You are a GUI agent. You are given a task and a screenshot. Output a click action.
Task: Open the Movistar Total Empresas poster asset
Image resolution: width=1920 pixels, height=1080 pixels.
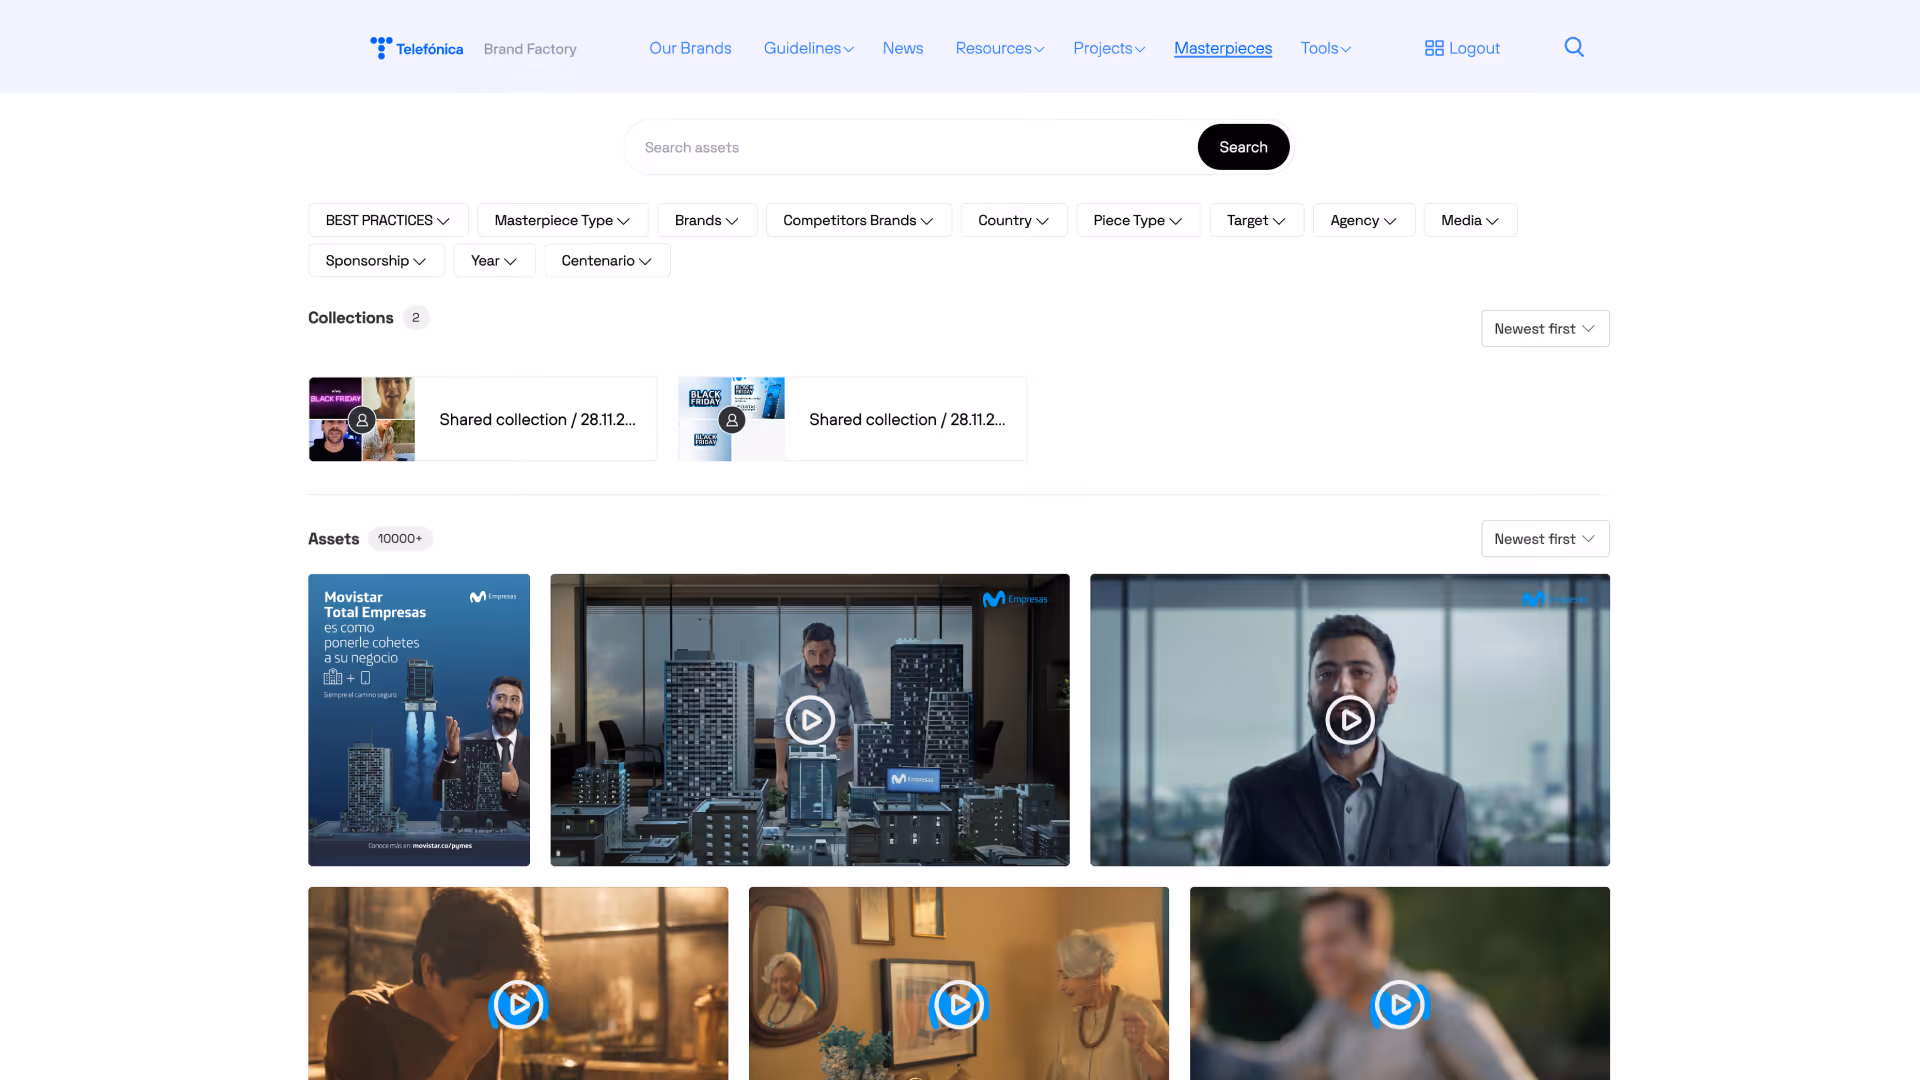(419, 720)
